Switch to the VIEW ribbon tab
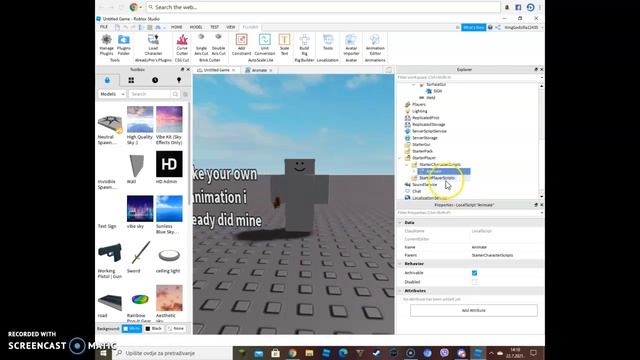This screenshot has height=360, width=640. coord(231,27)
